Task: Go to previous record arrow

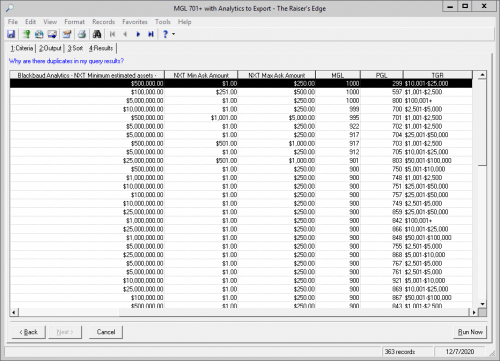Action: point(125,34)
